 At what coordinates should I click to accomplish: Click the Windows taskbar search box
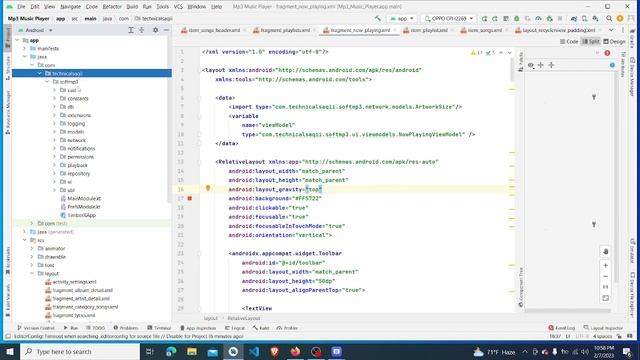click(80, 351)
